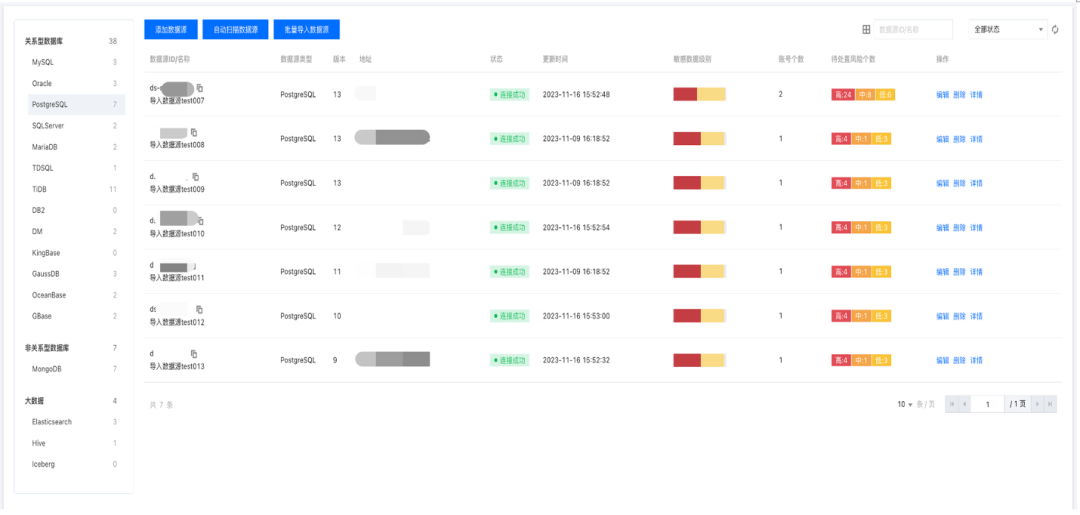
Task: Edit (编辑) the test007 data source
Action: pyautogui.click(x=942, y=94)
